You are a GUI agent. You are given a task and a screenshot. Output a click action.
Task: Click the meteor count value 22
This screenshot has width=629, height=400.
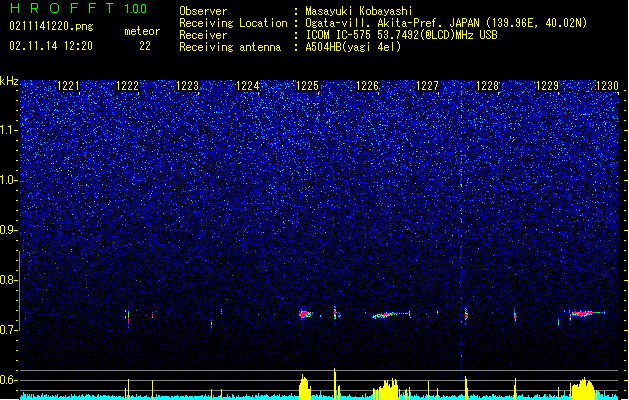coord(145,46)
